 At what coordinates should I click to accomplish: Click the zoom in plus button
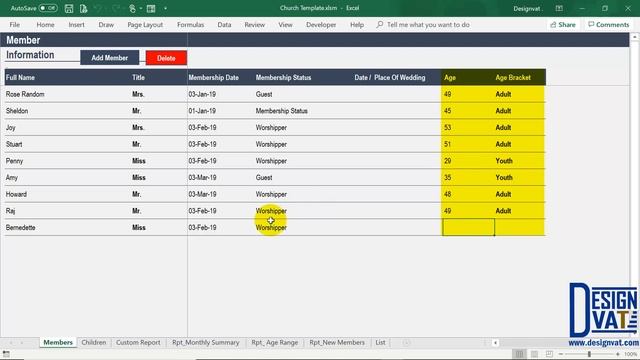[618, 354]
